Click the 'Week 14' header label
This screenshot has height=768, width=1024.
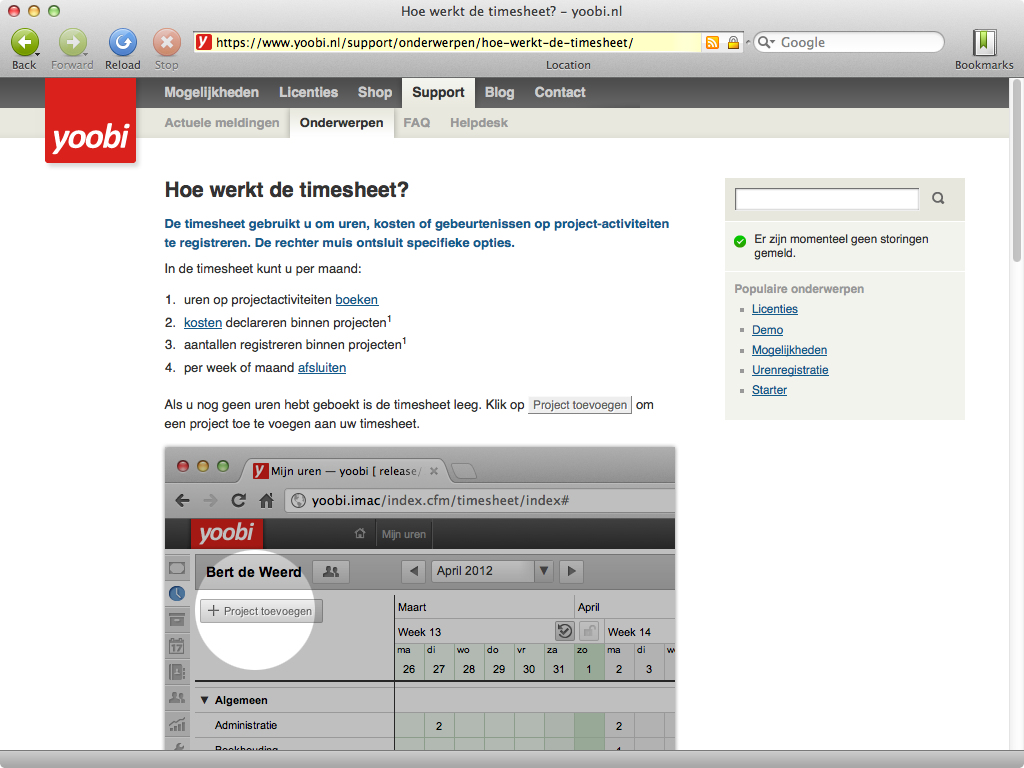tap(629, 632)
